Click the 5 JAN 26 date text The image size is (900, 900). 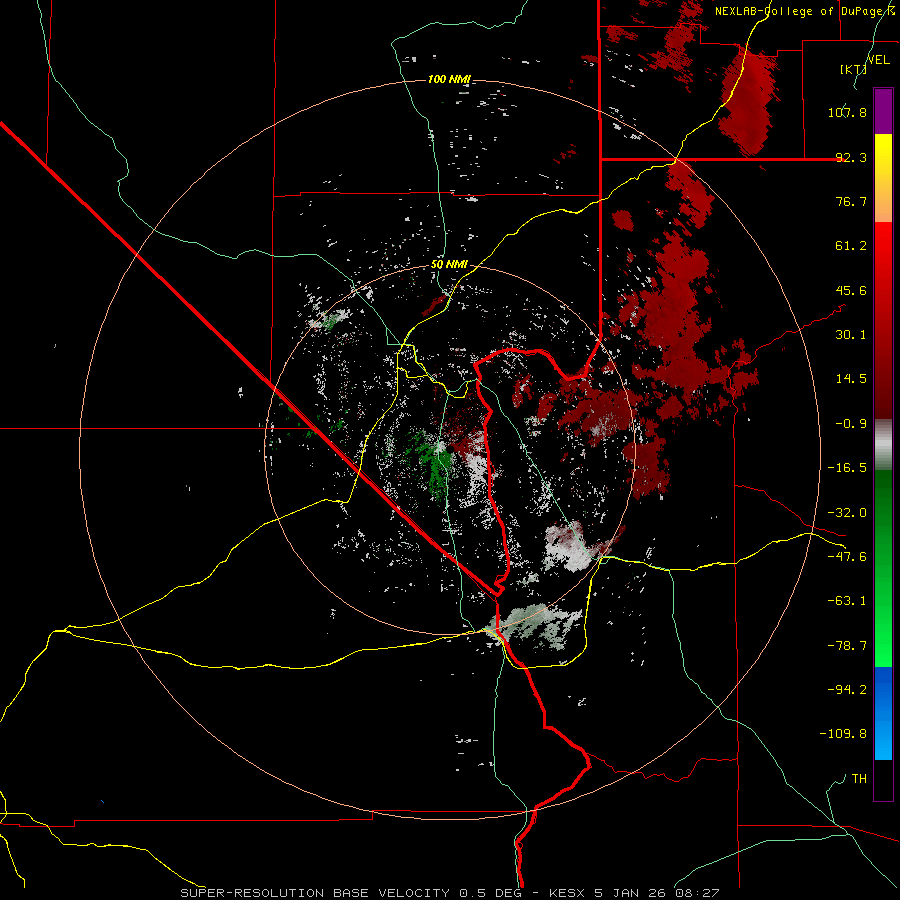tap(631, 893)
